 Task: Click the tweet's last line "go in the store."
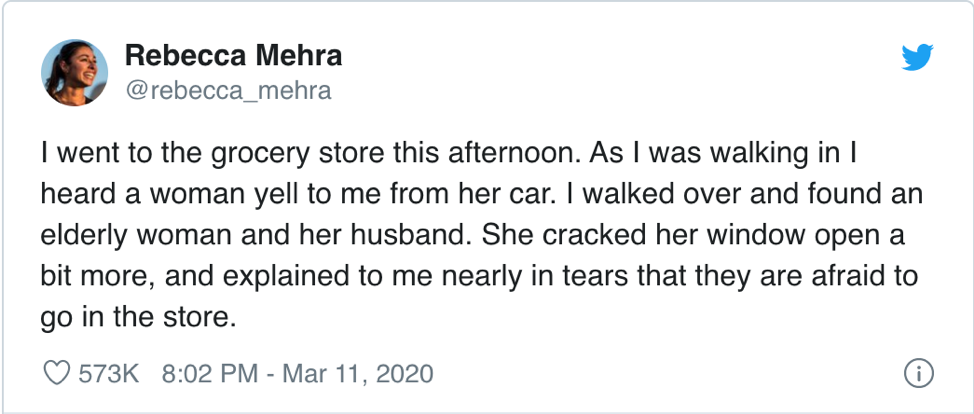click(x=139, y=318)
